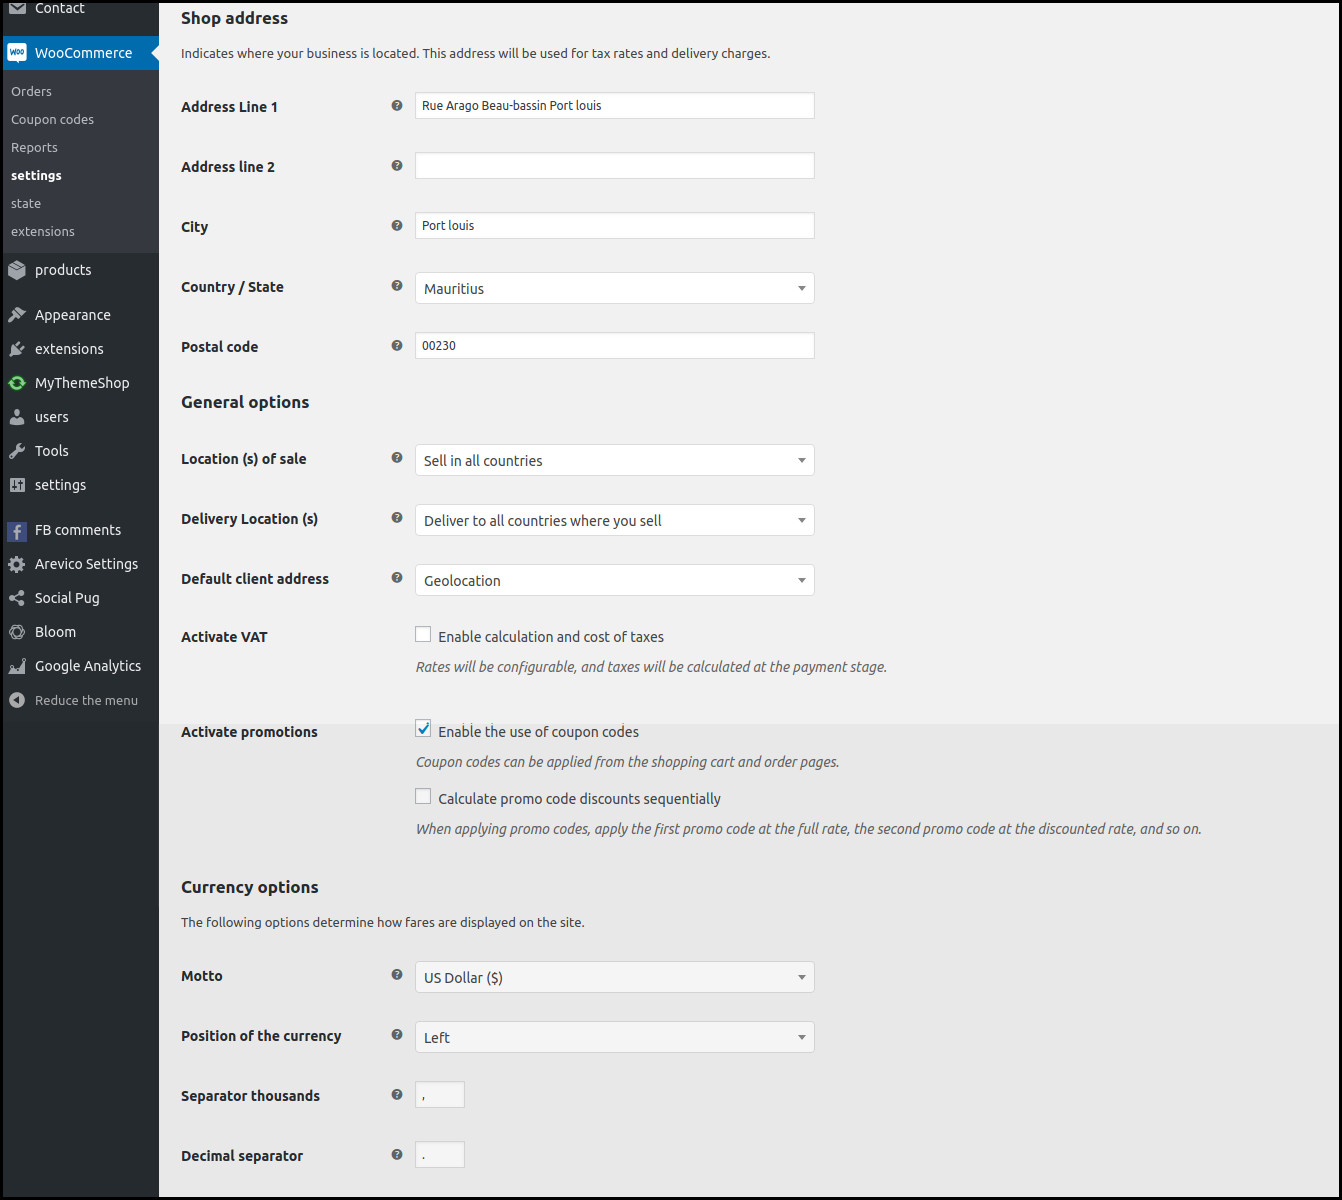Click help icon next to Postal code

397,345
